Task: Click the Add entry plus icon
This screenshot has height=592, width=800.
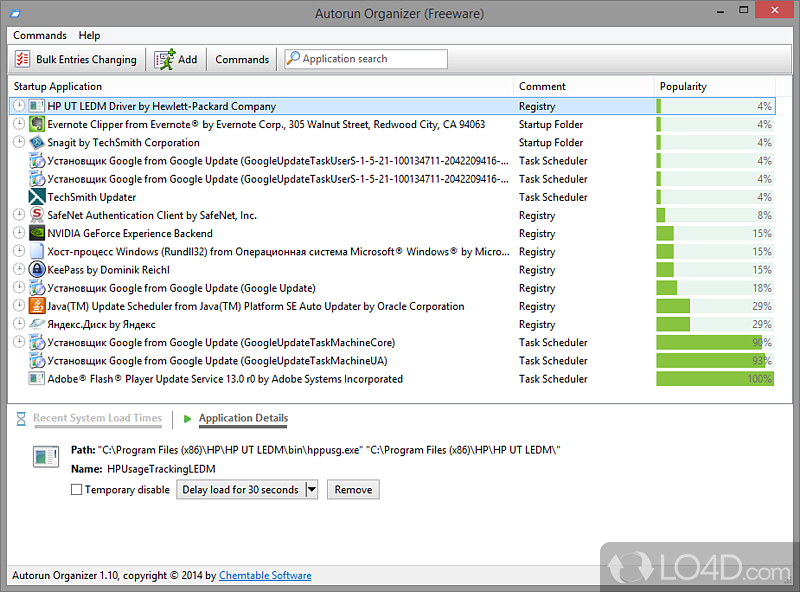Action: click(x=165, y=59)
